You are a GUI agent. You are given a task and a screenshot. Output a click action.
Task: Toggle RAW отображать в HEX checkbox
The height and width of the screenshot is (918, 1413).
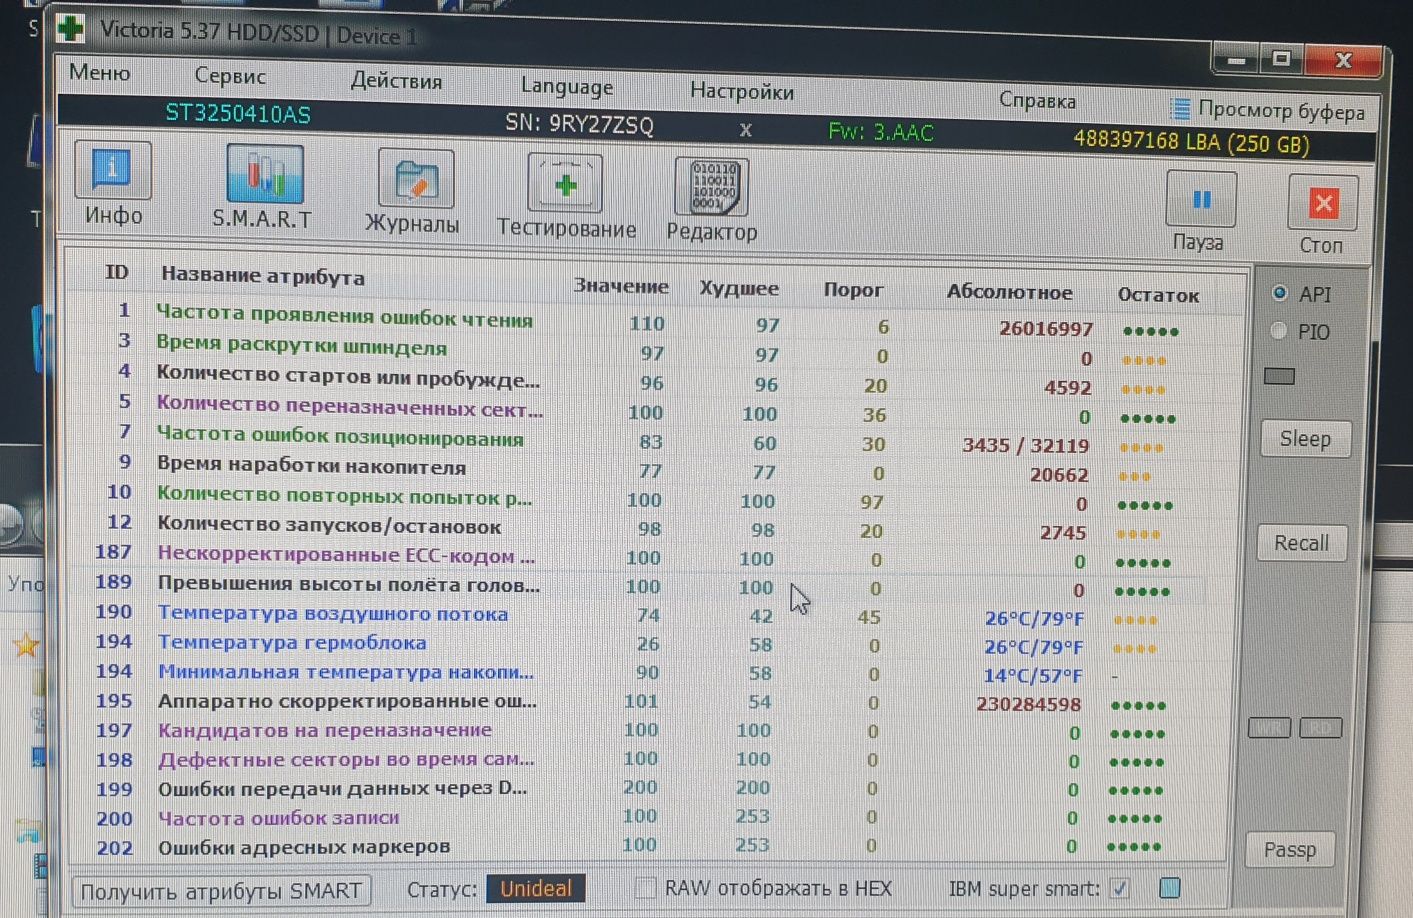[646, 887]
